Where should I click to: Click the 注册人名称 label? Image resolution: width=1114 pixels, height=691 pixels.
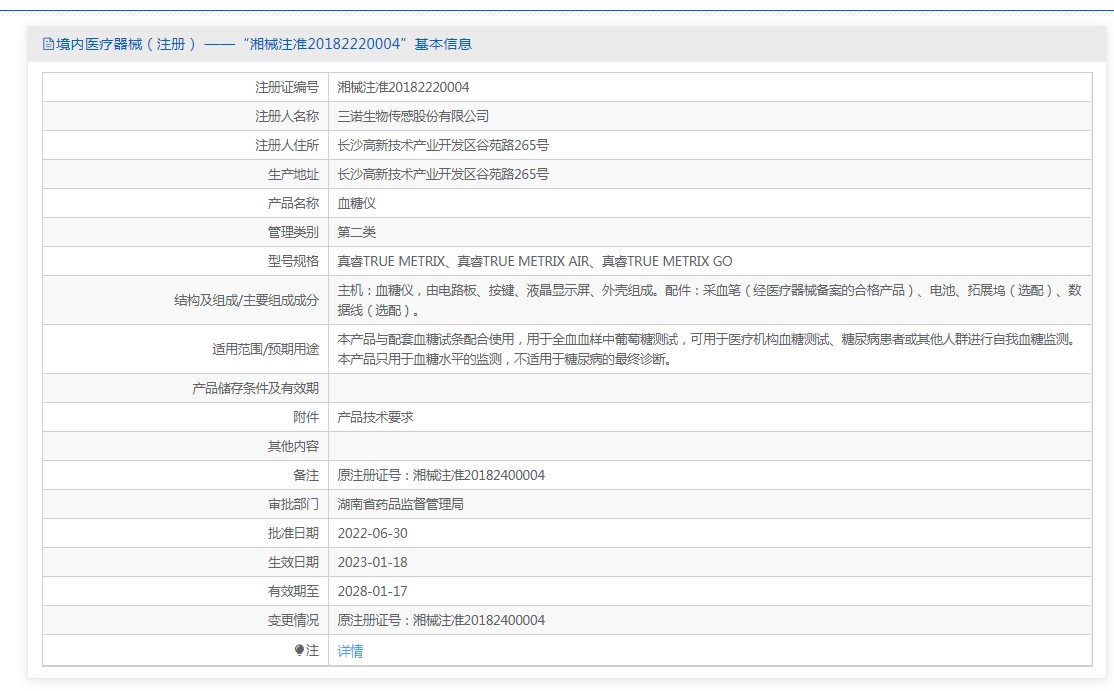287,116
